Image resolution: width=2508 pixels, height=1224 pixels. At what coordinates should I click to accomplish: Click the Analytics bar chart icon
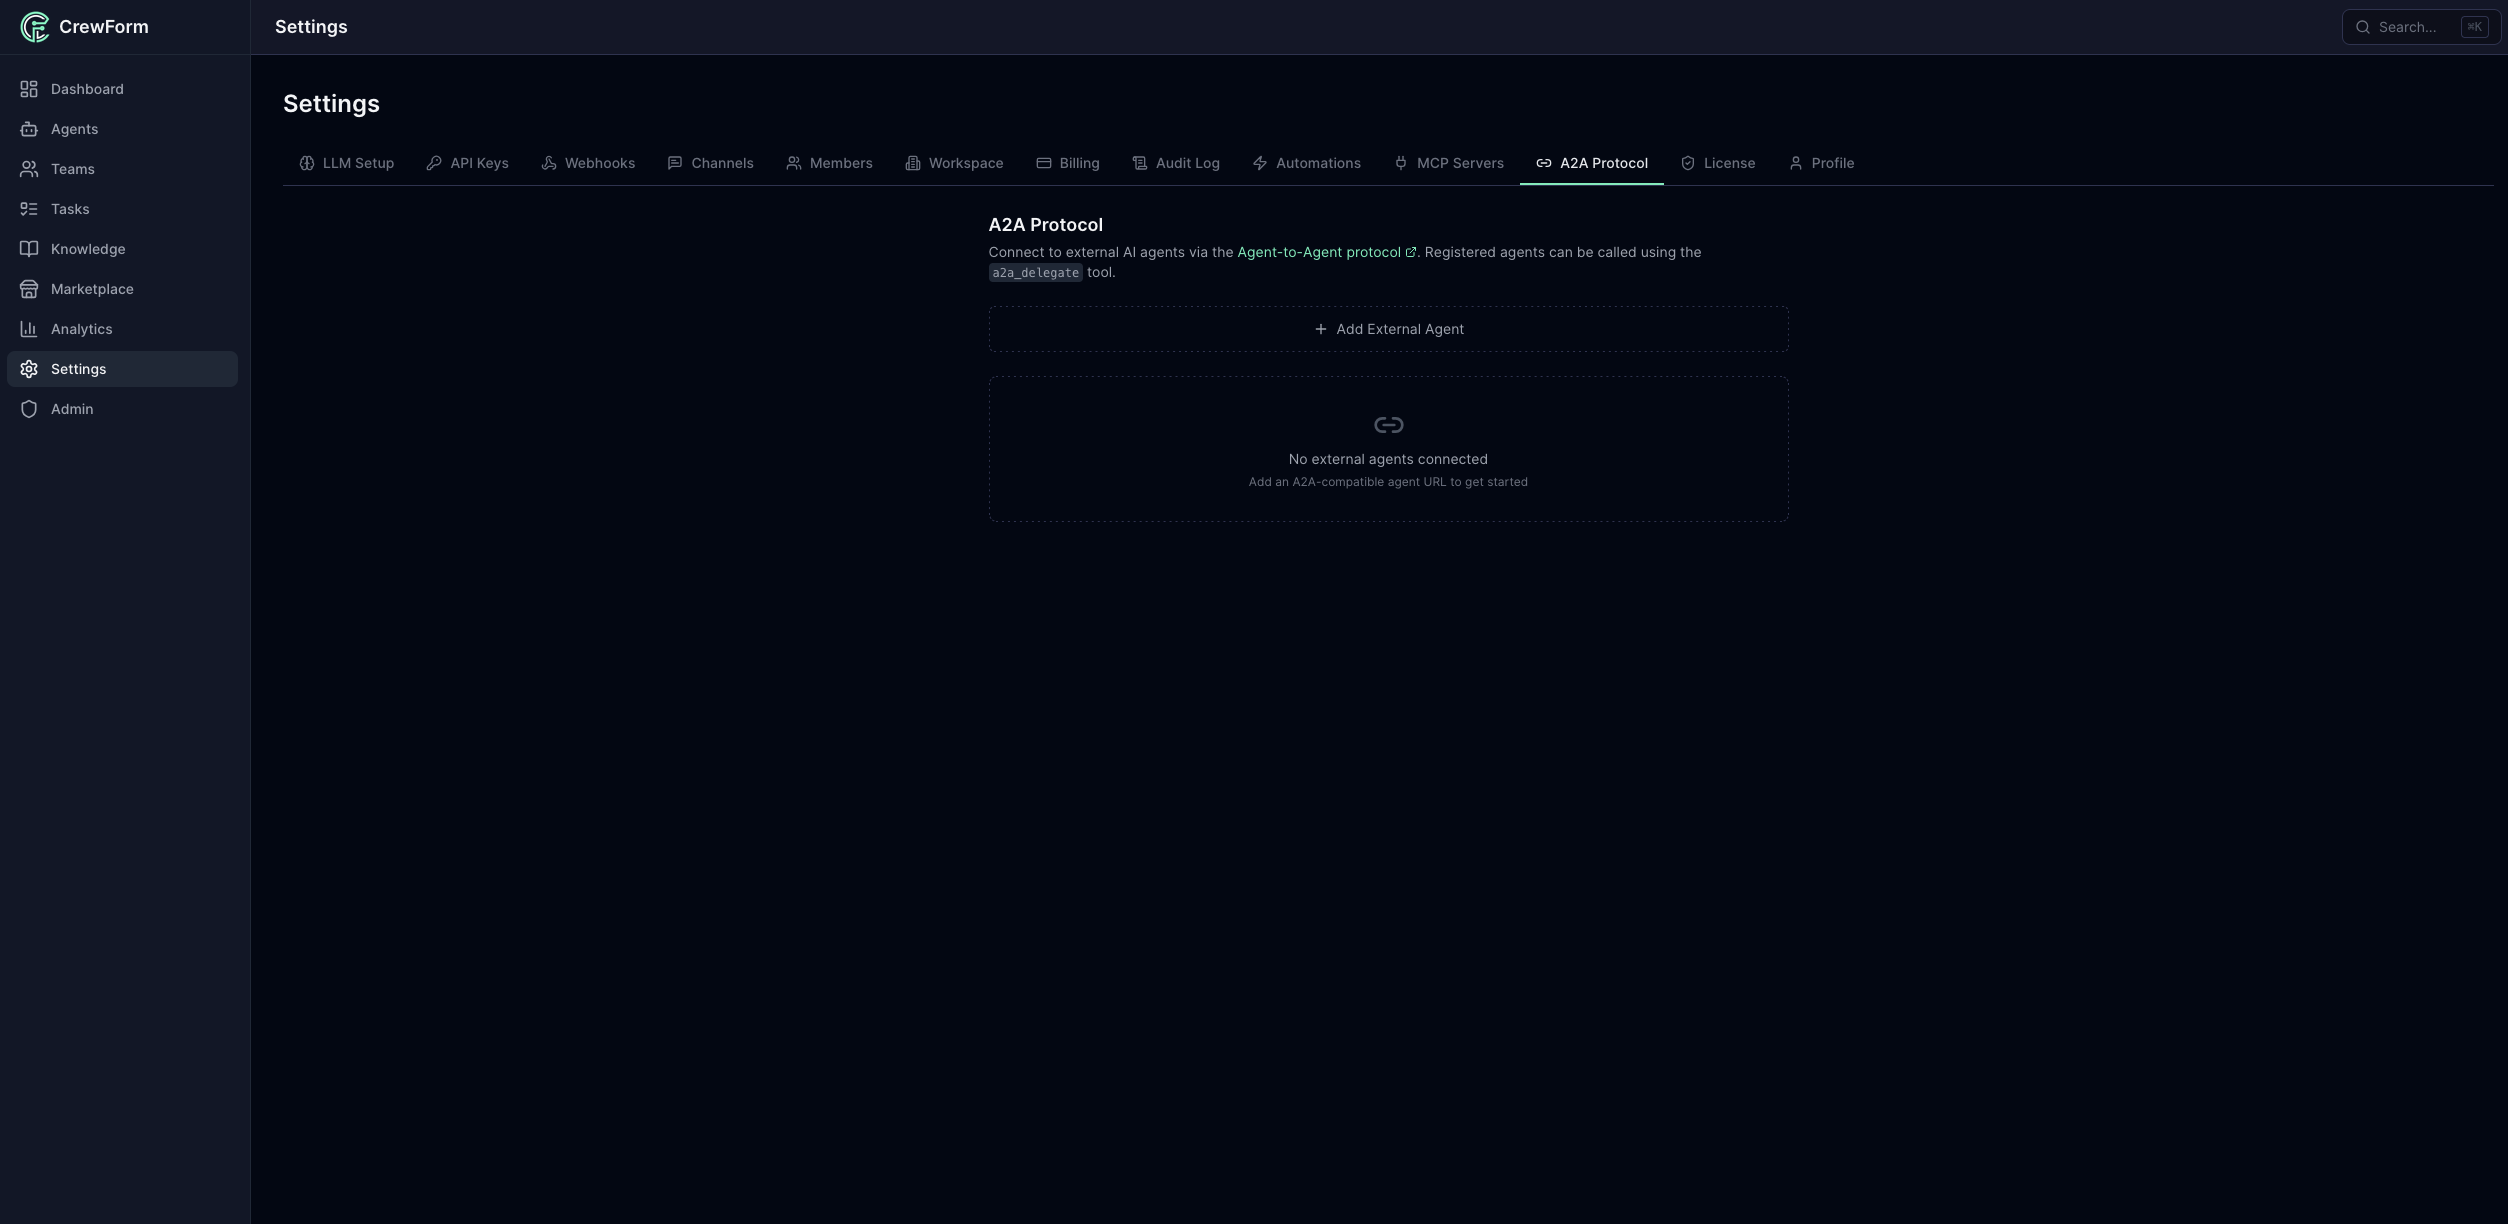pos(29,329)
